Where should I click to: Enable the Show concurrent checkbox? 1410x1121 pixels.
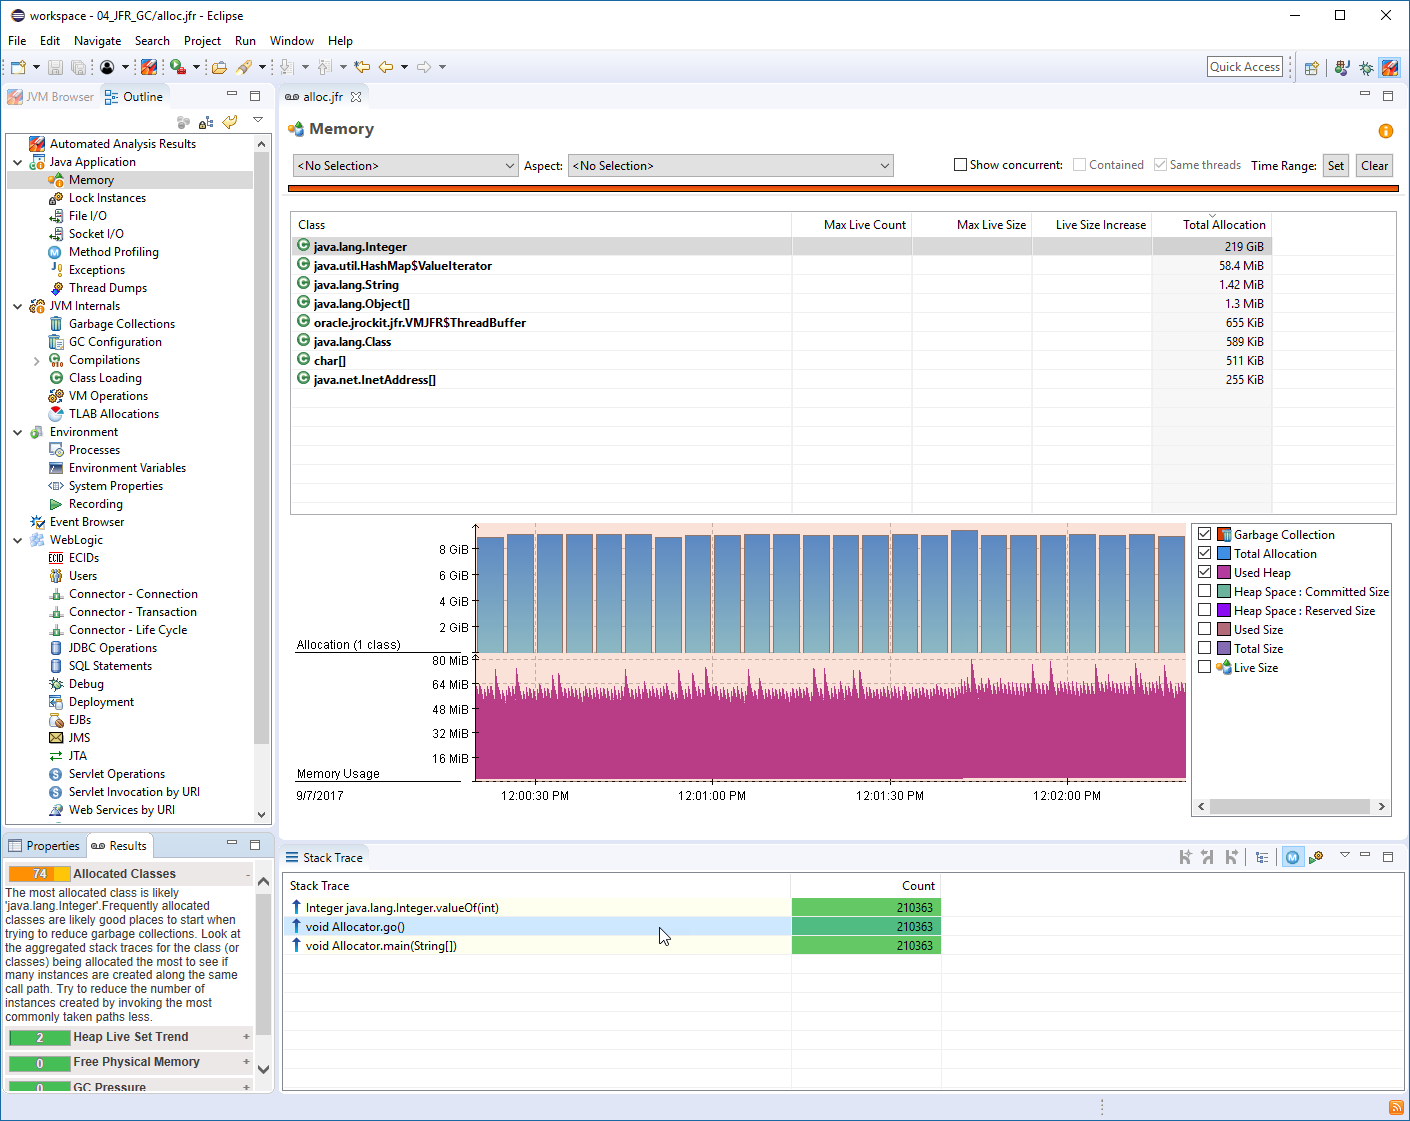coord(961,165)
